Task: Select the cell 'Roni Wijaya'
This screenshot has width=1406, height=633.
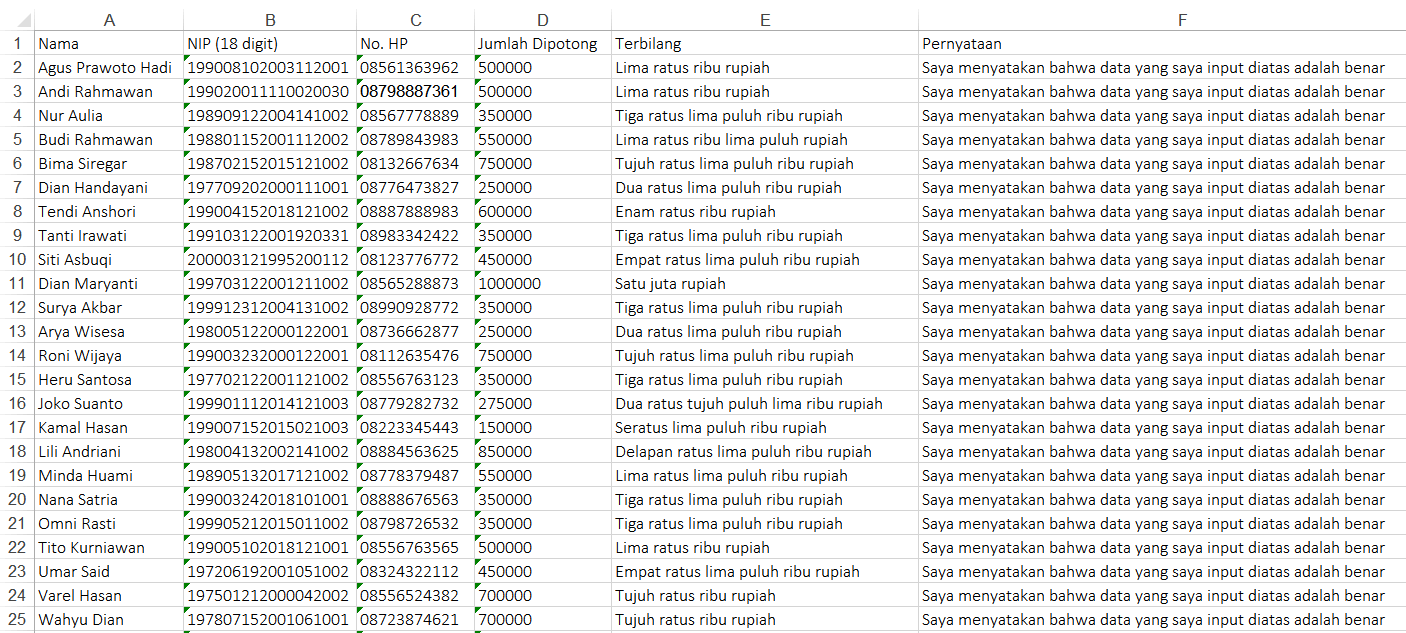Action: click(x=109, y=356)
